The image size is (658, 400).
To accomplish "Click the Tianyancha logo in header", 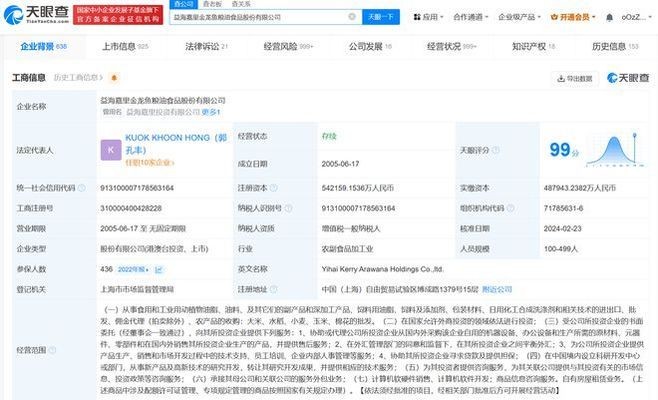I will point(36,15).
